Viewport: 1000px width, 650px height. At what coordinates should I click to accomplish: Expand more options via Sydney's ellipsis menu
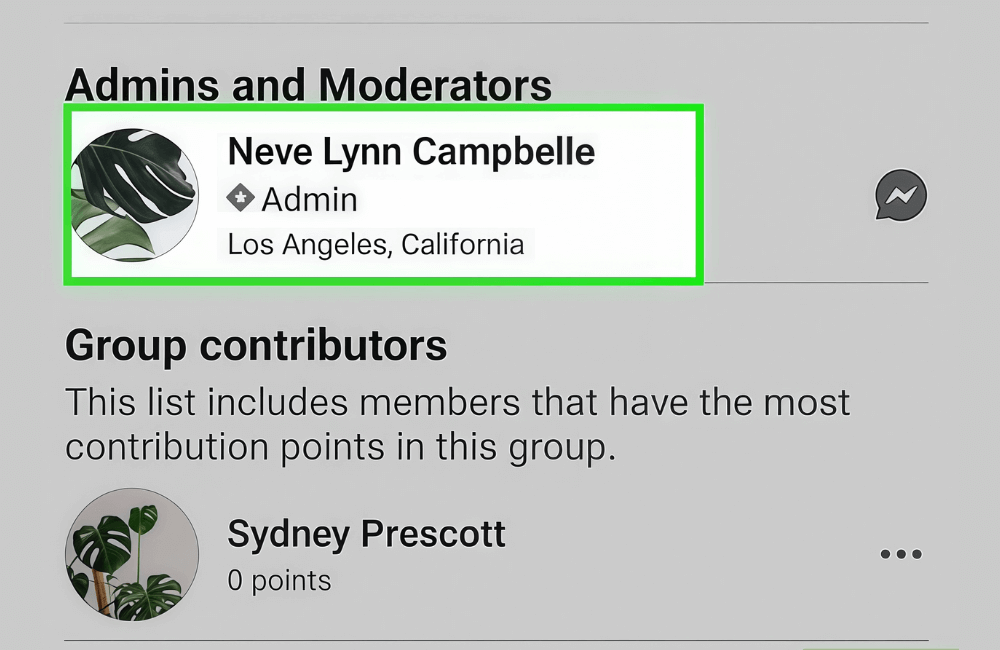[x=901, y=554]
